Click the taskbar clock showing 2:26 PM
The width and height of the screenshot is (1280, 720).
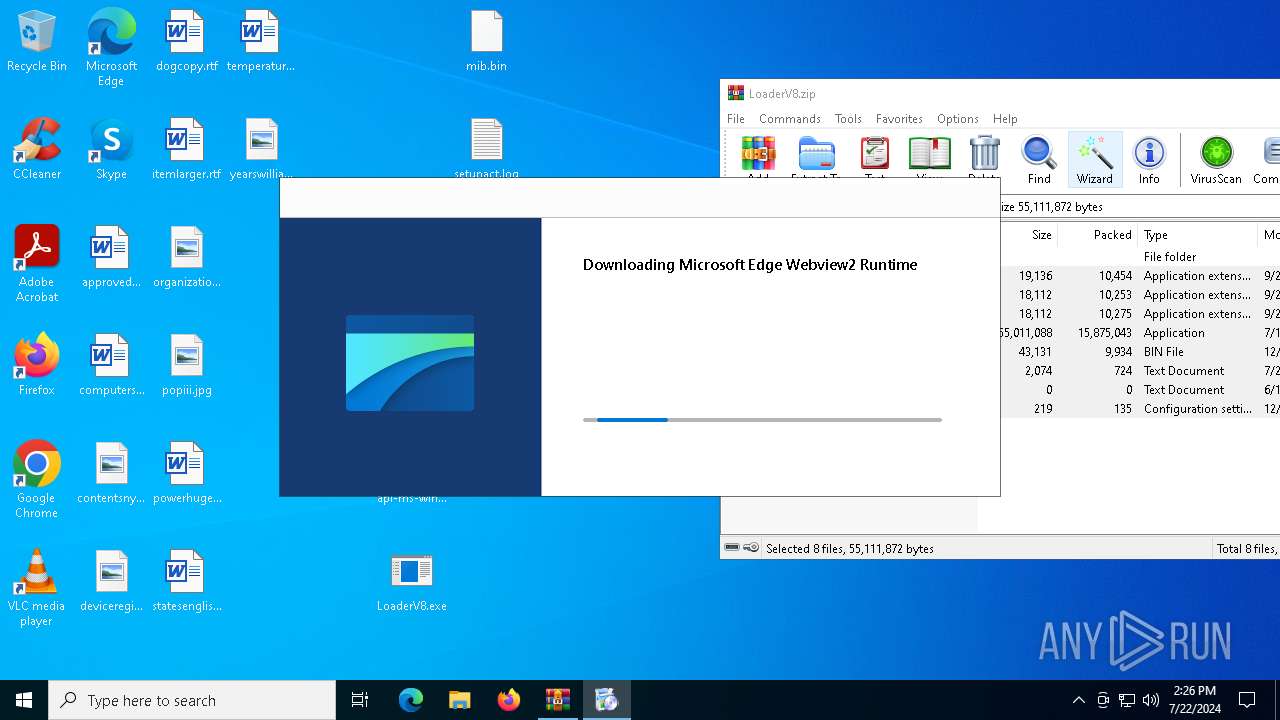coord(1194,700)
